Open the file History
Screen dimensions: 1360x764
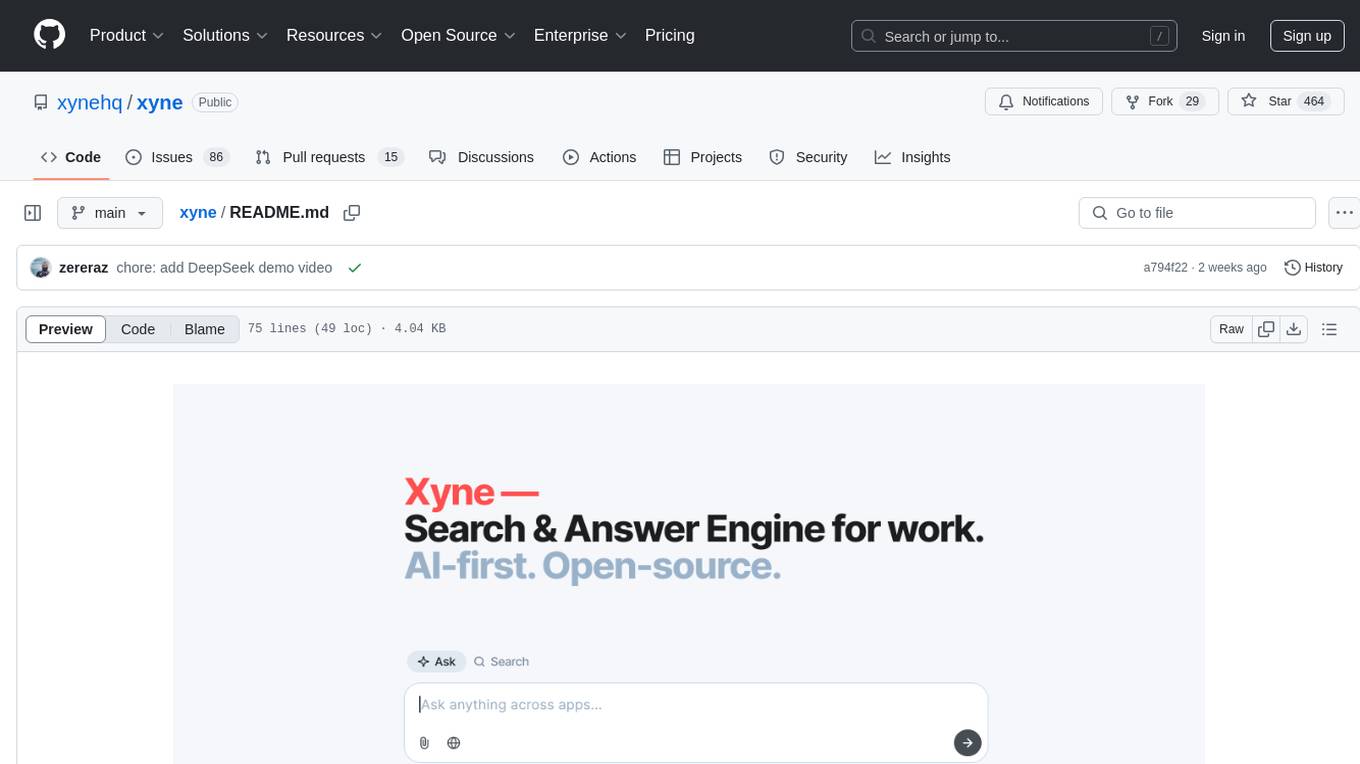pos(1313,268)
